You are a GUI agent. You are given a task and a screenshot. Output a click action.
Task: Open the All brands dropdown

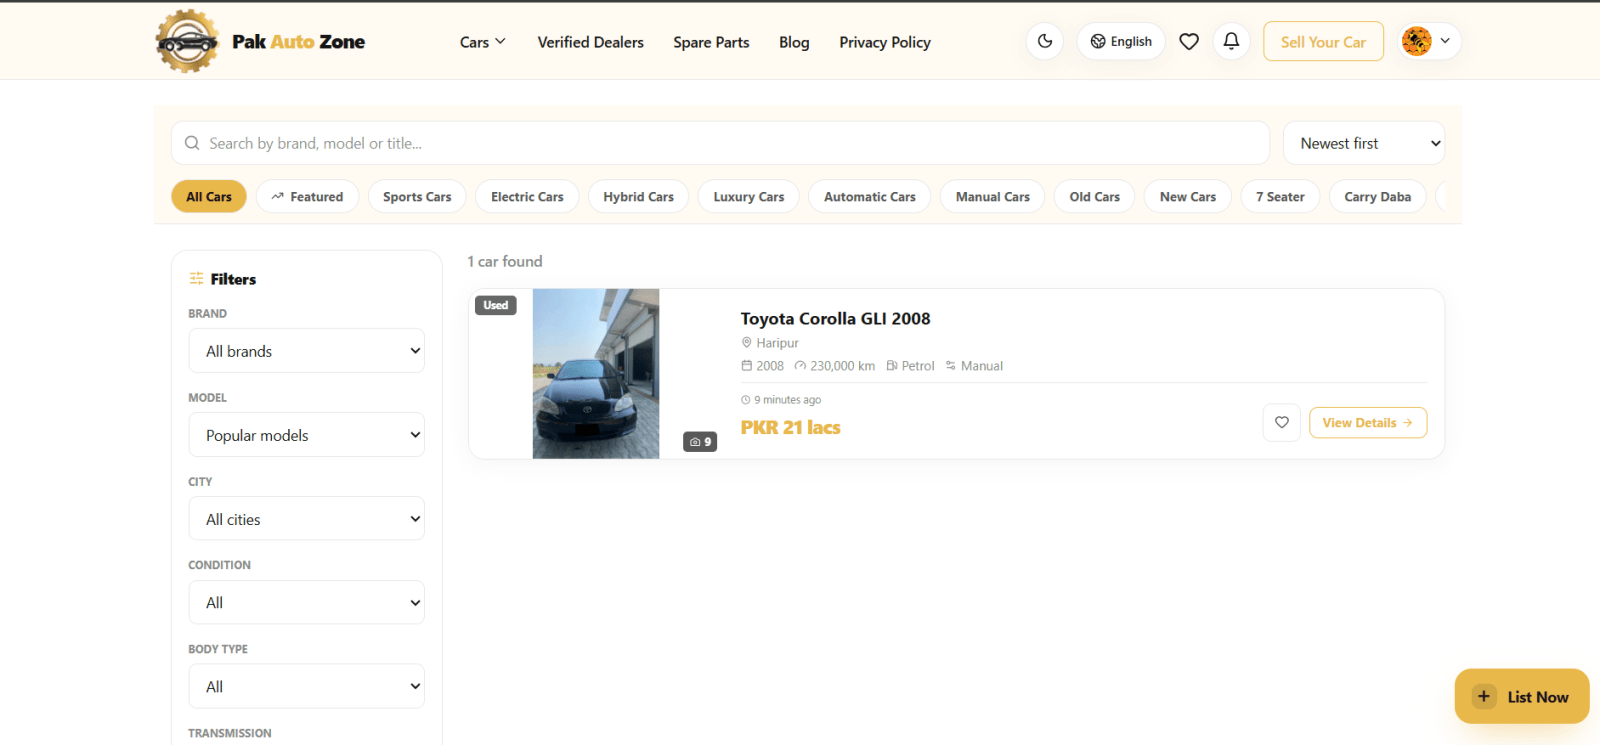pos(307,351)
